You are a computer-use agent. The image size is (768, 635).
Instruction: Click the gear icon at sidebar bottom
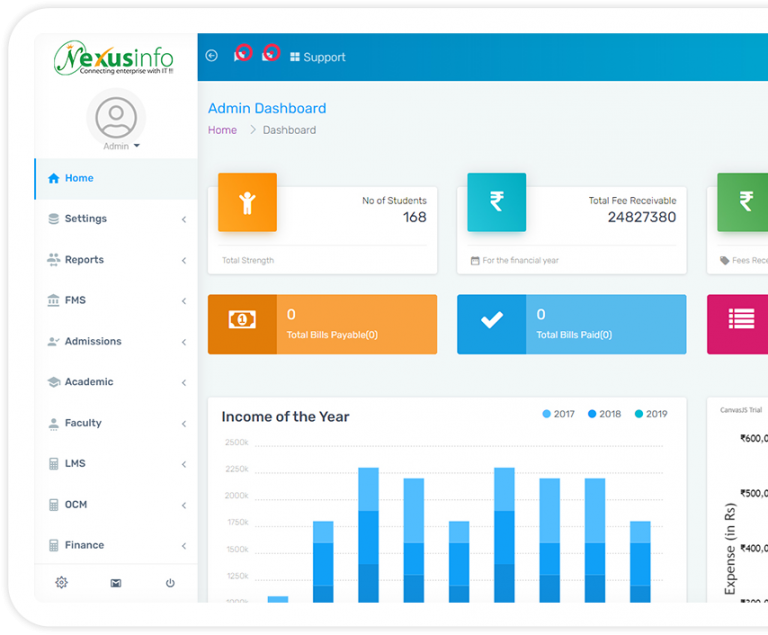pyautogui.click(x=61, y=583)
